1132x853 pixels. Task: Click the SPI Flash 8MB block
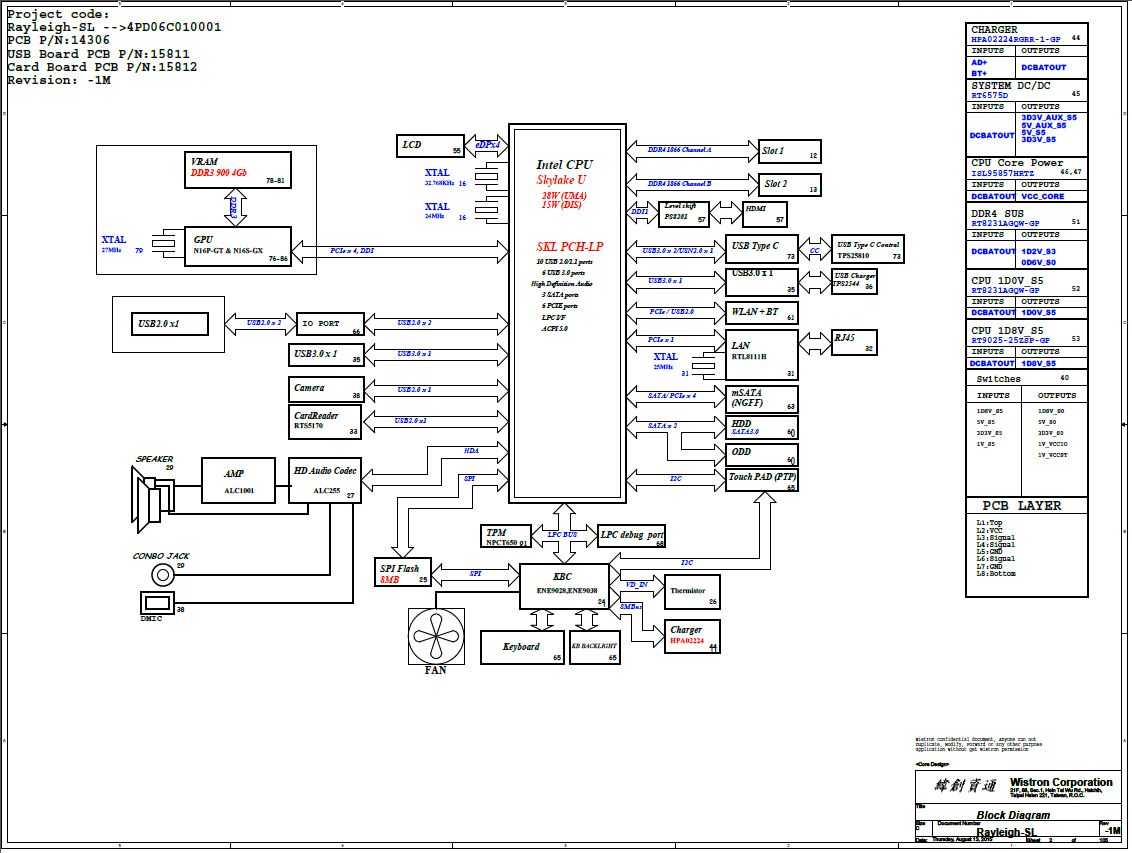(402, 572)
